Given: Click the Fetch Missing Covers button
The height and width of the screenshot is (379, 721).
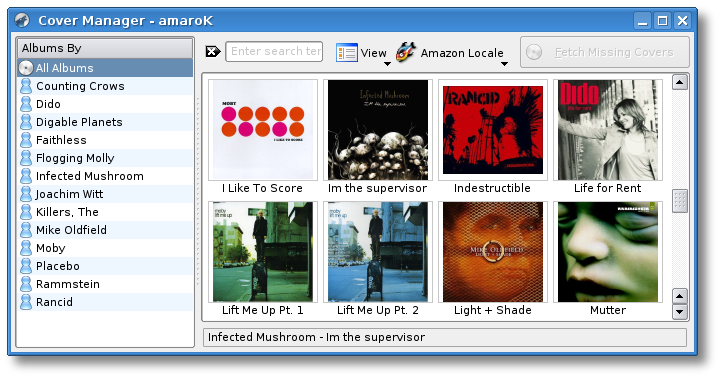Looking at the screenshot, I should point(605,52).
